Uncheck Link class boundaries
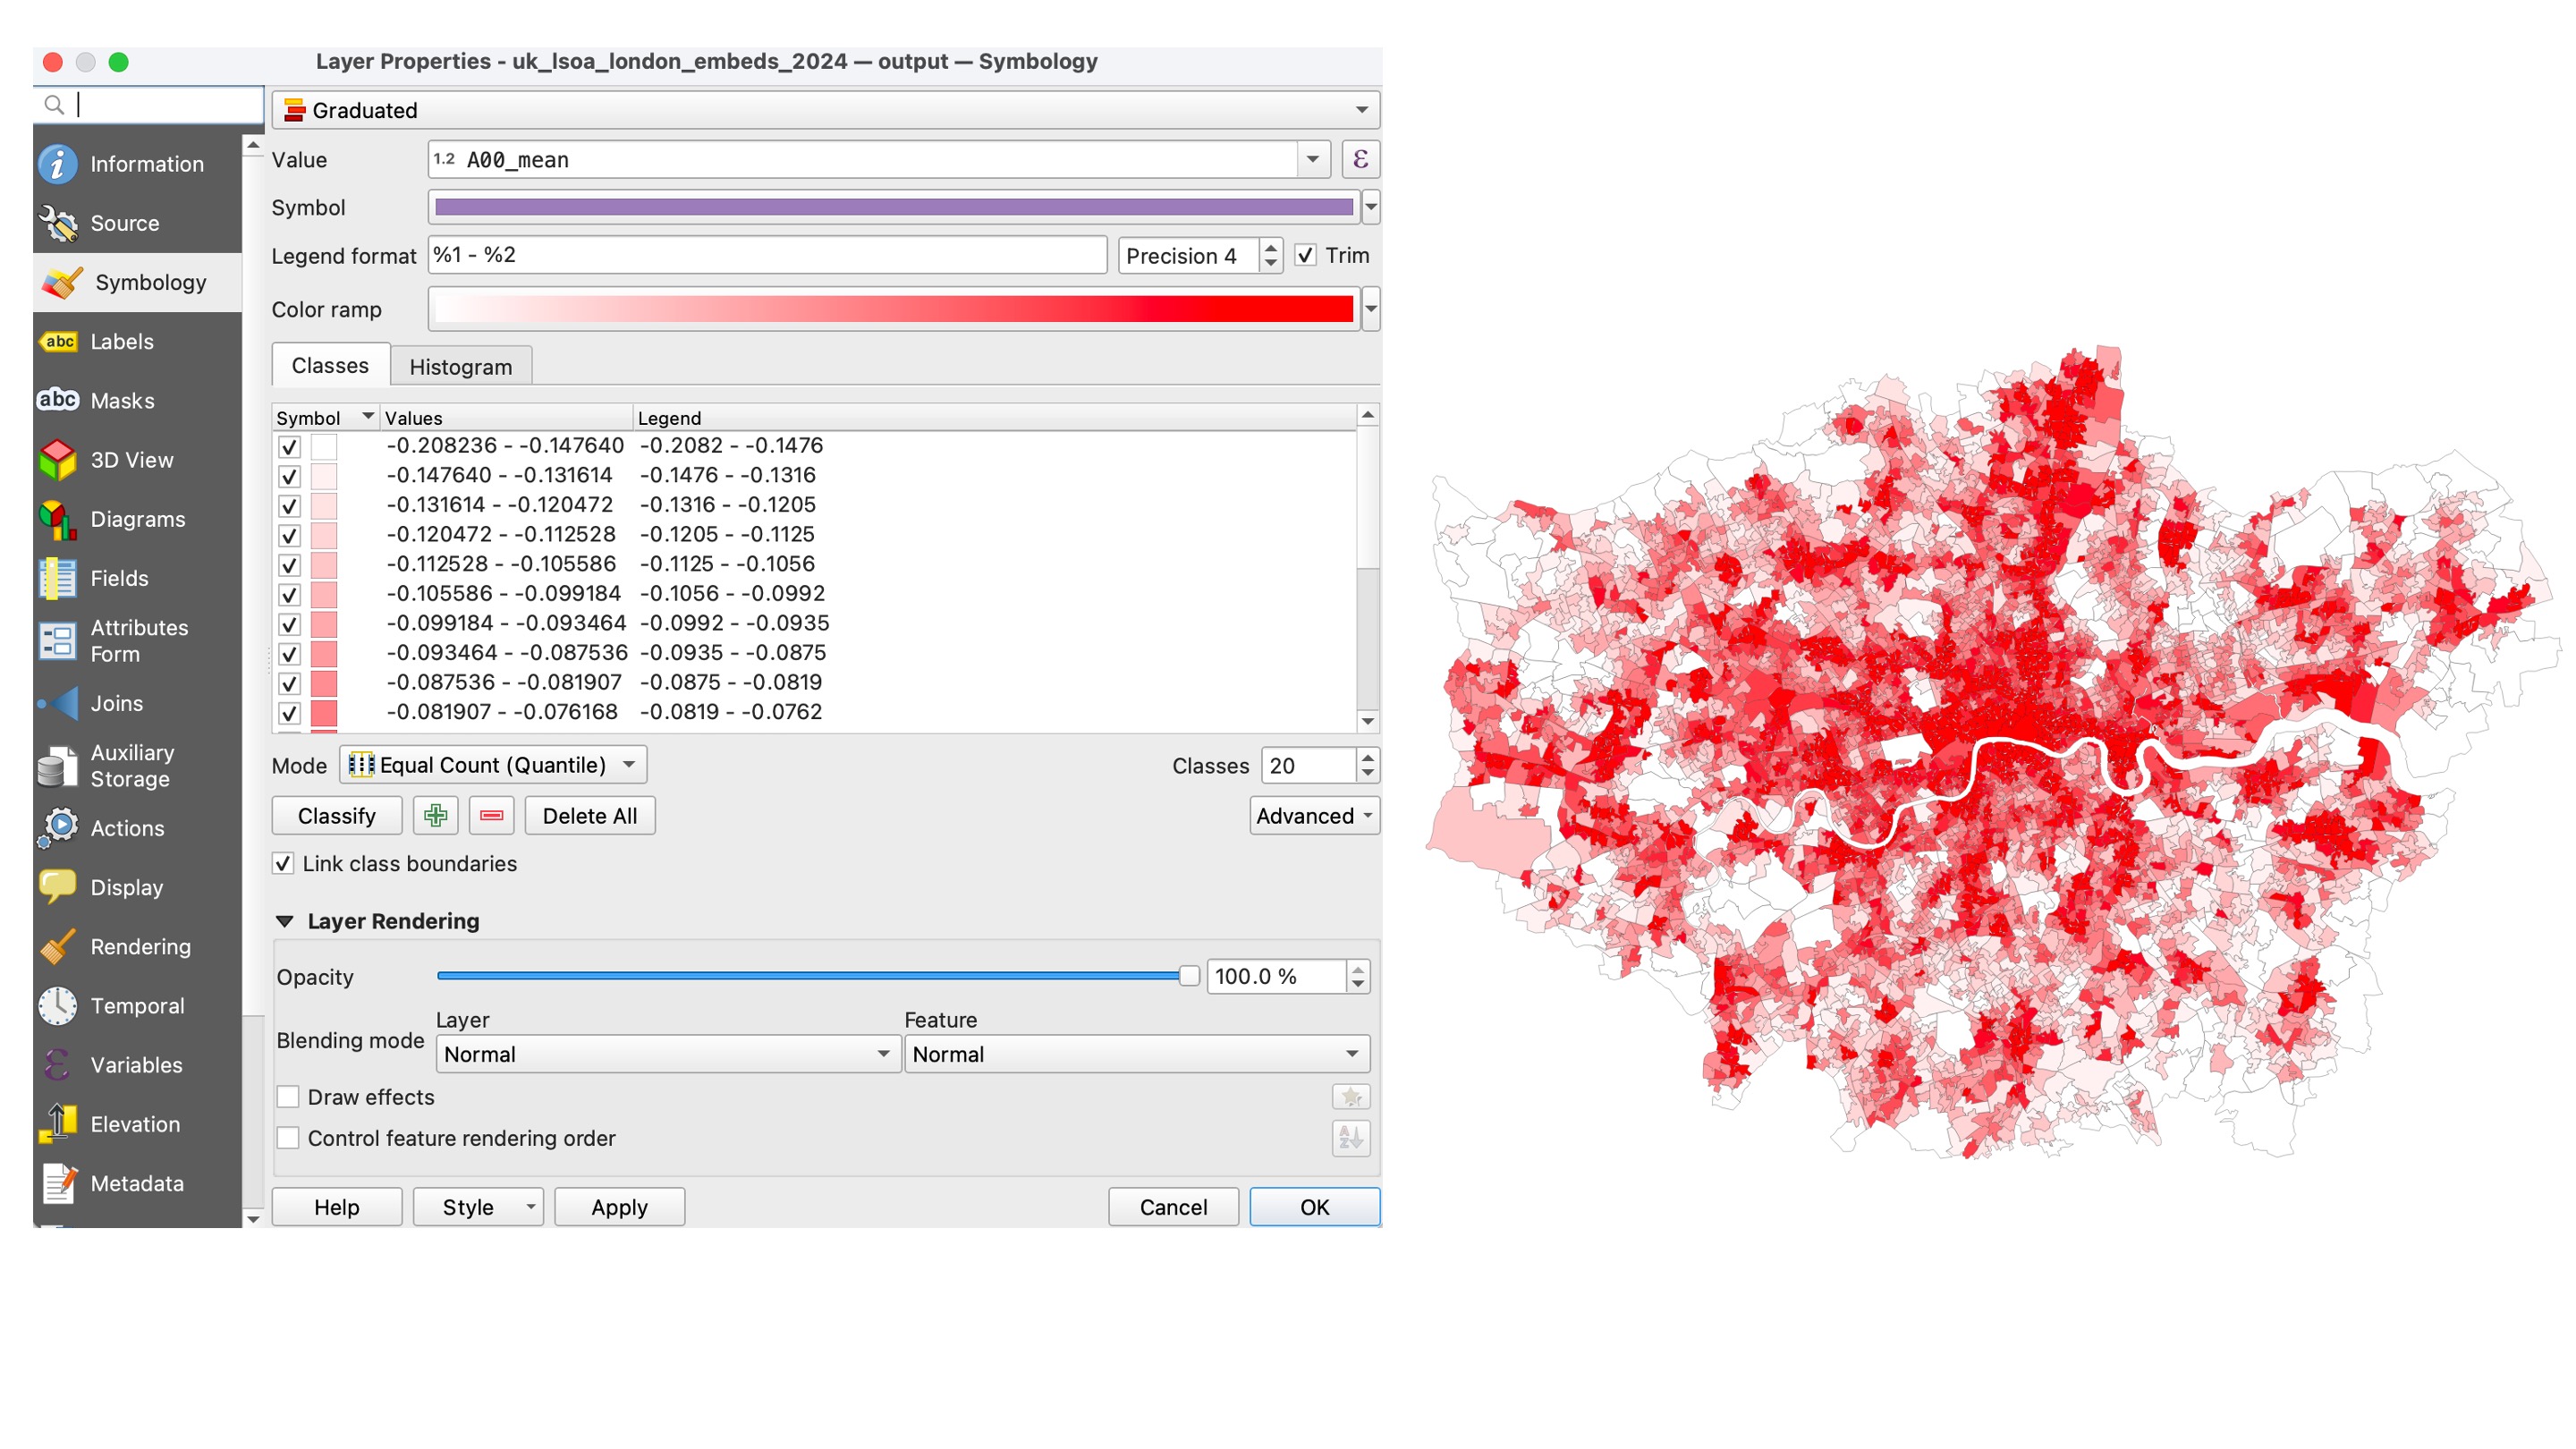2576x1449 pixels. pos(284,864)
